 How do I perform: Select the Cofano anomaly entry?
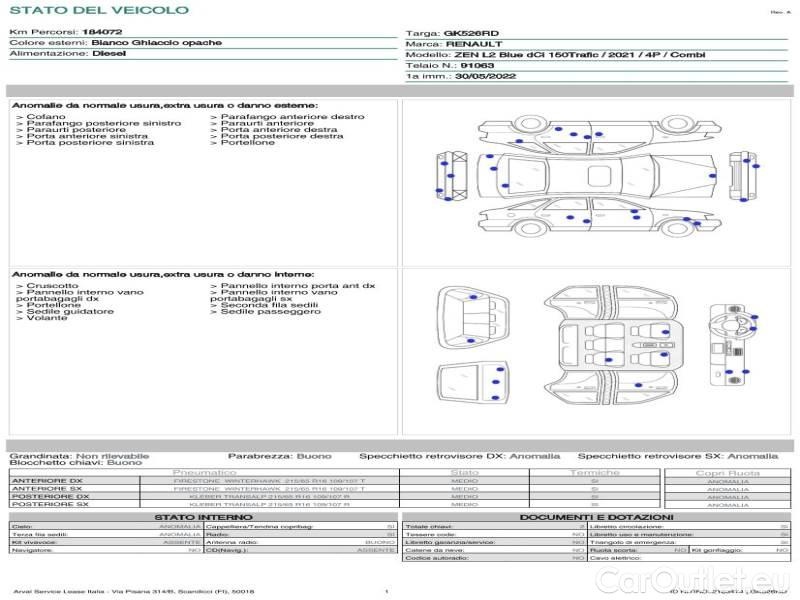[46, 117]
